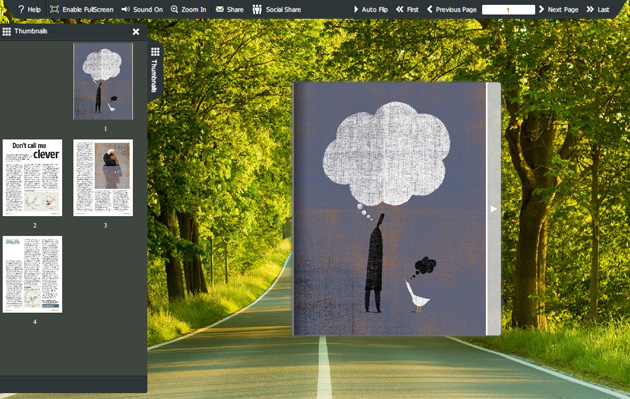Viewport: 630px width, 399px height.
Task: Toggle the Sound On speaker icon
Action: pos(126,9)
